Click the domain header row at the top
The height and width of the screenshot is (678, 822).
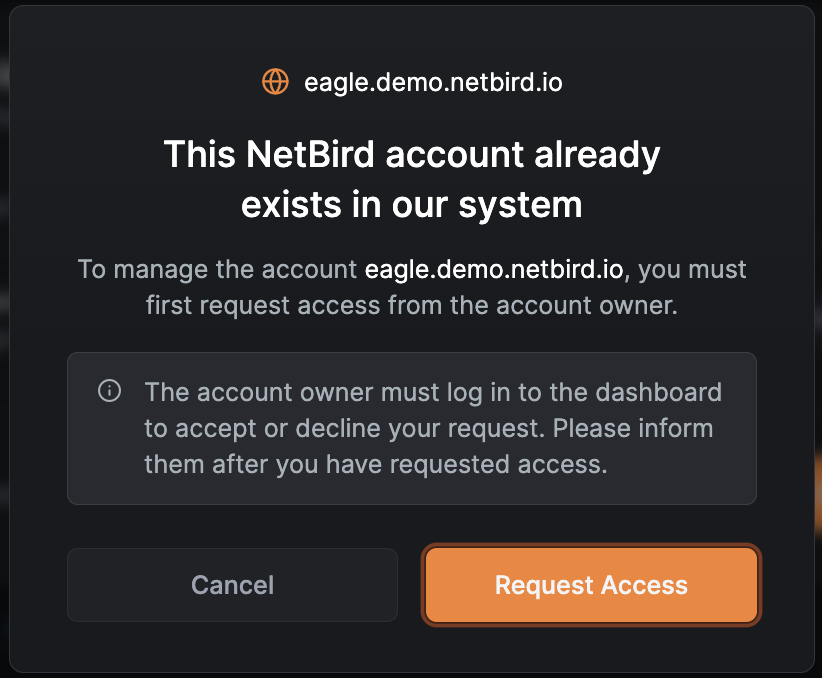[x=411, y=82]
